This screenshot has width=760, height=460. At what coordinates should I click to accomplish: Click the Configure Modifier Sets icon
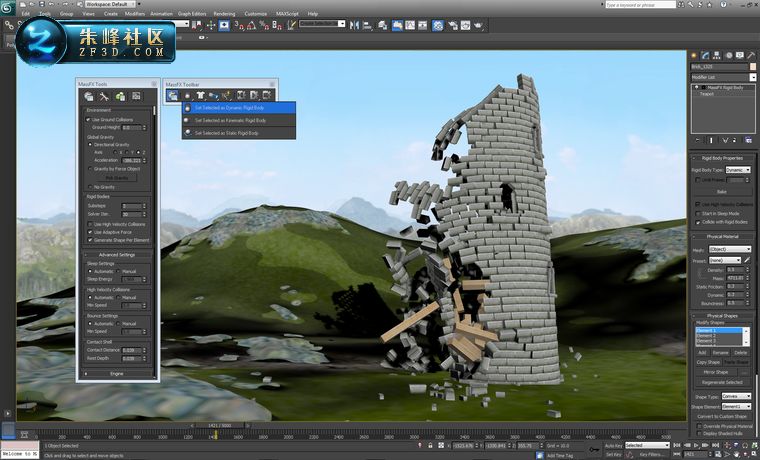pyautogui.click(x=747, y=140)
